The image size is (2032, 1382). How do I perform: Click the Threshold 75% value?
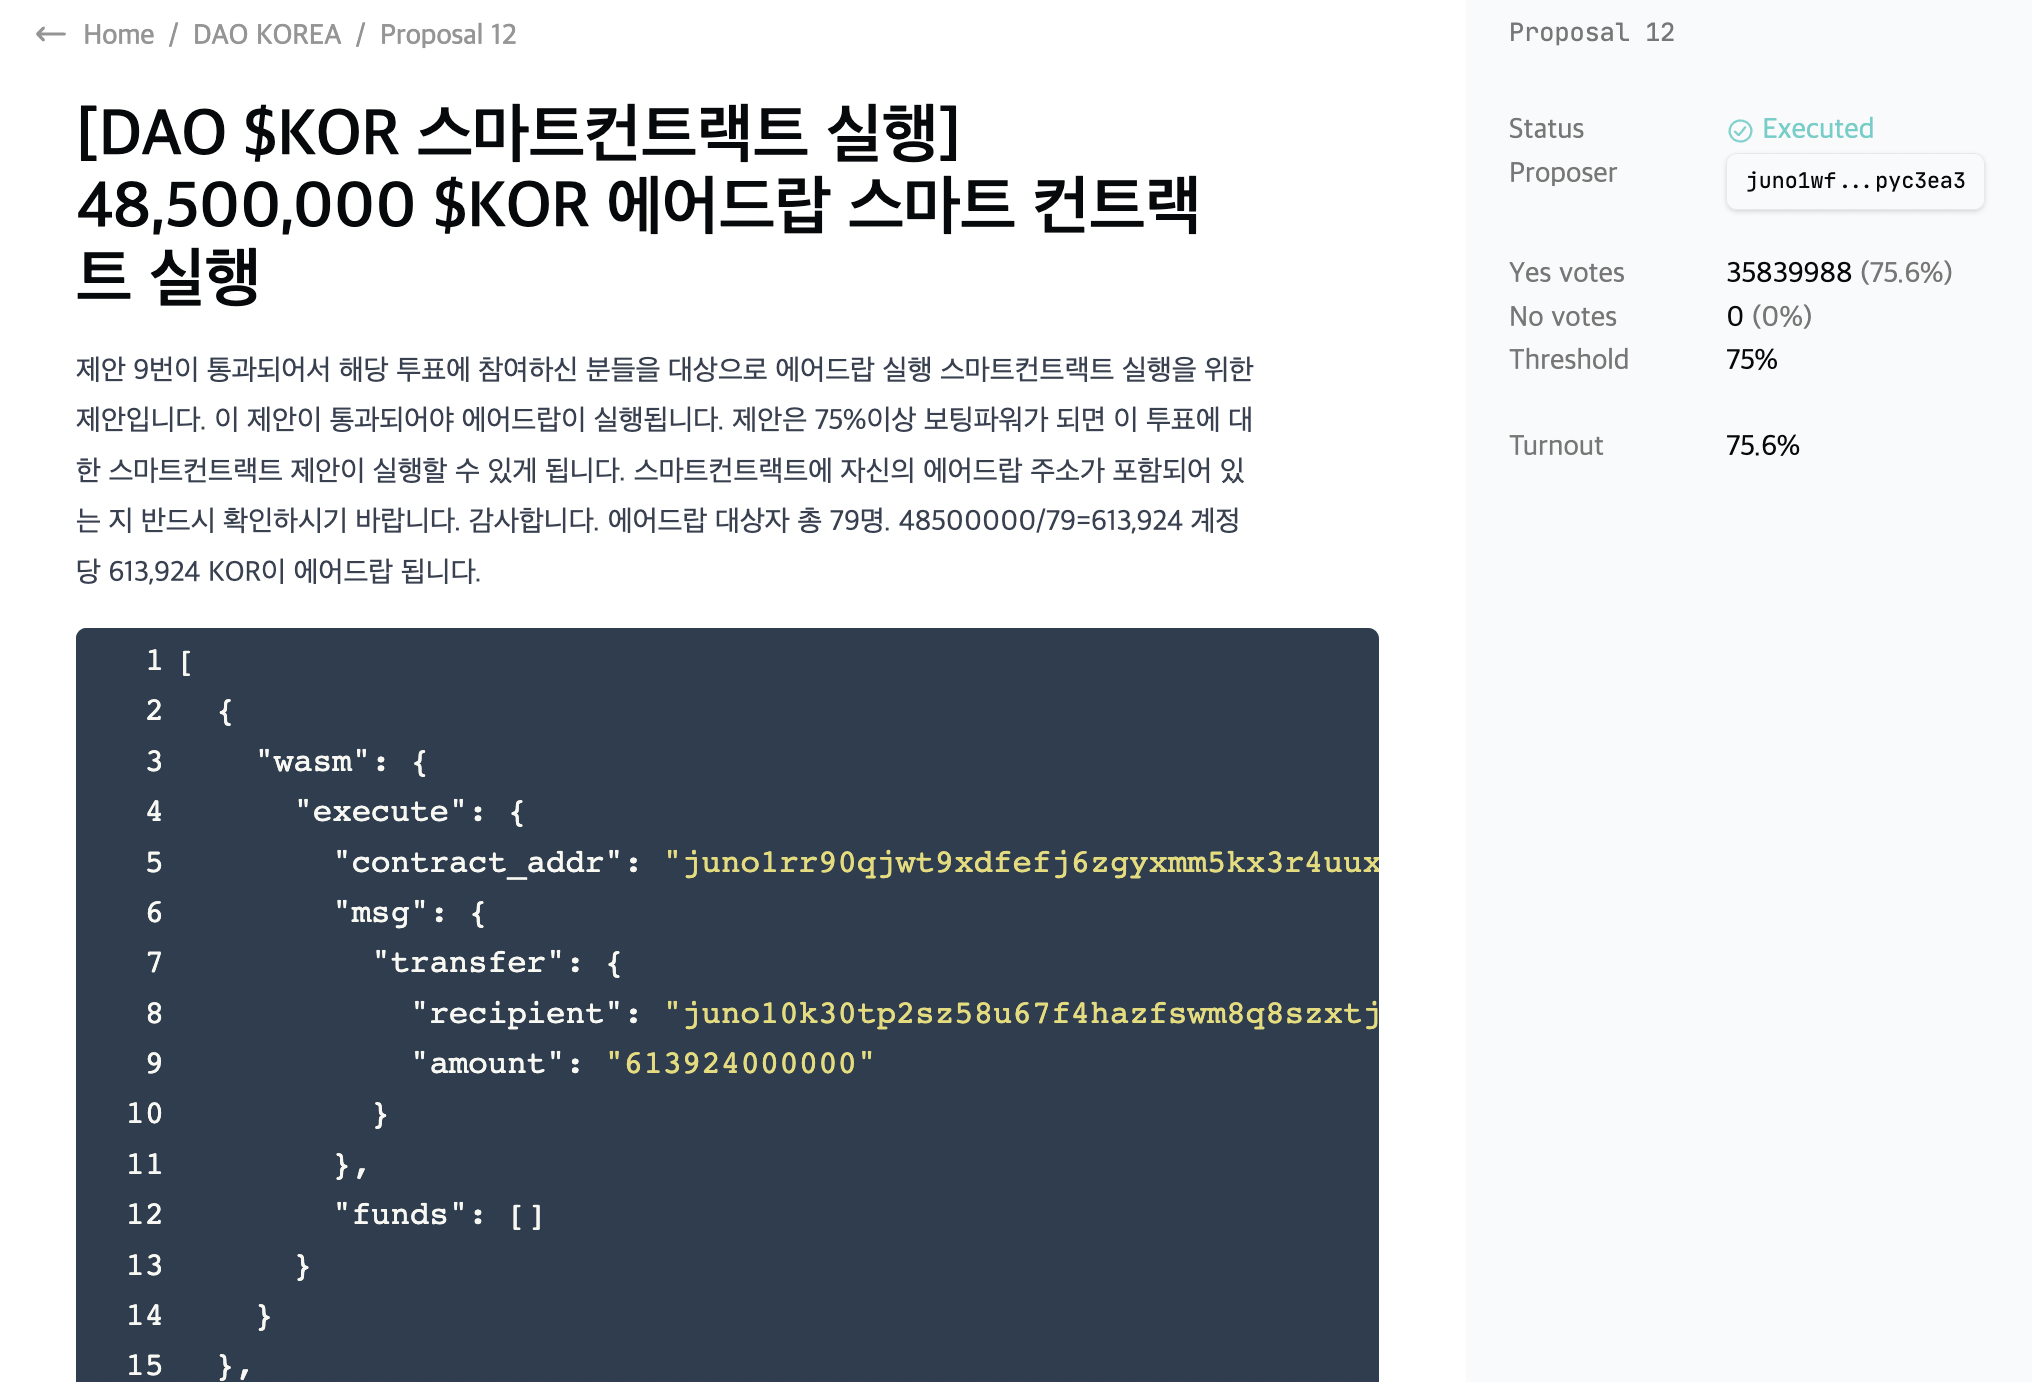[1751, 360]
